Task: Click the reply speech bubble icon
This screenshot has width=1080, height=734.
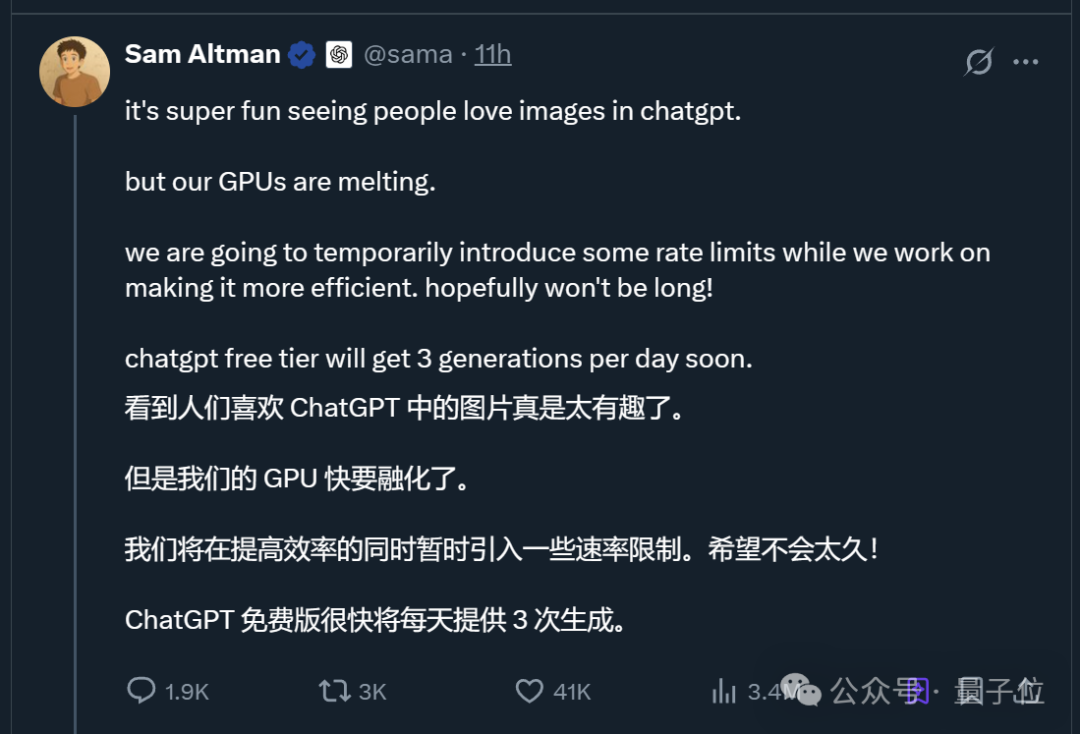Action: pos(141,690)
